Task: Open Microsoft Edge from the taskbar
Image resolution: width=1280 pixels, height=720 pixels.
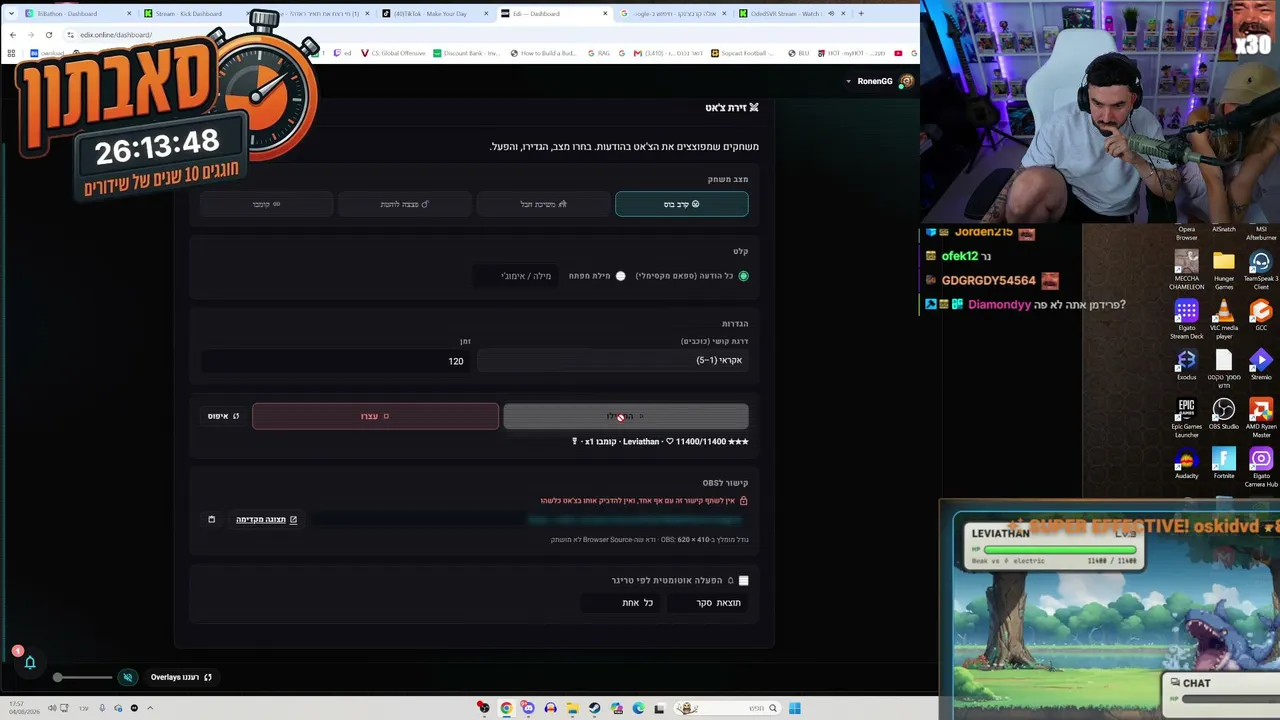Action: [638, 708]
